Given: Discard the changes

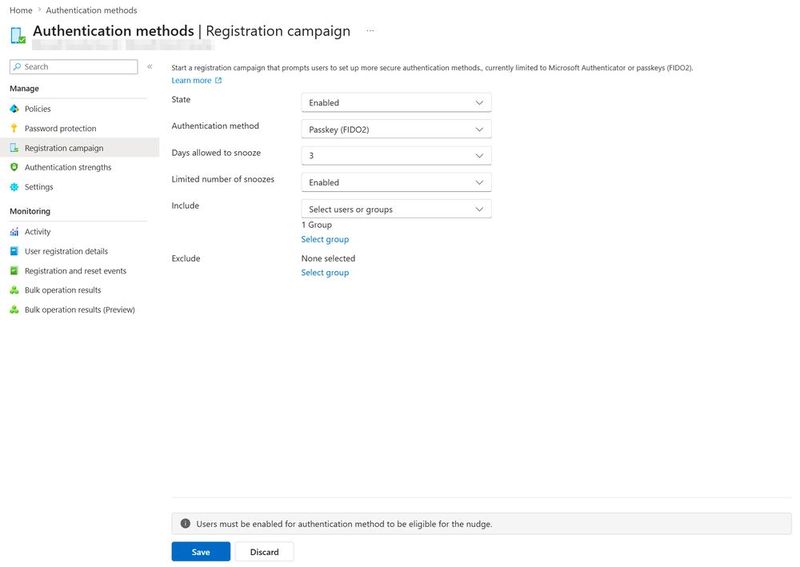Looking at the screenshot, I should tap(264, 552).
